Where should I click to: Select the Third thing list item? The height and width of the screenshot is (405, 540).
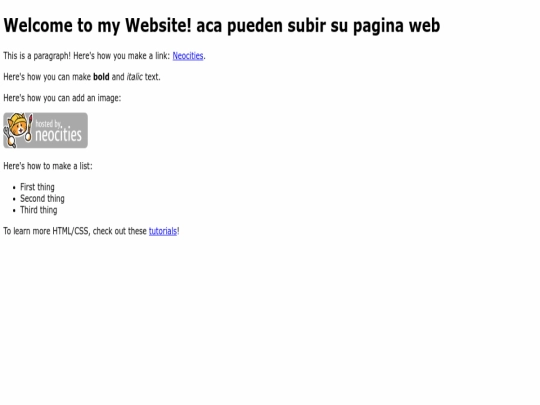(39, 210)
